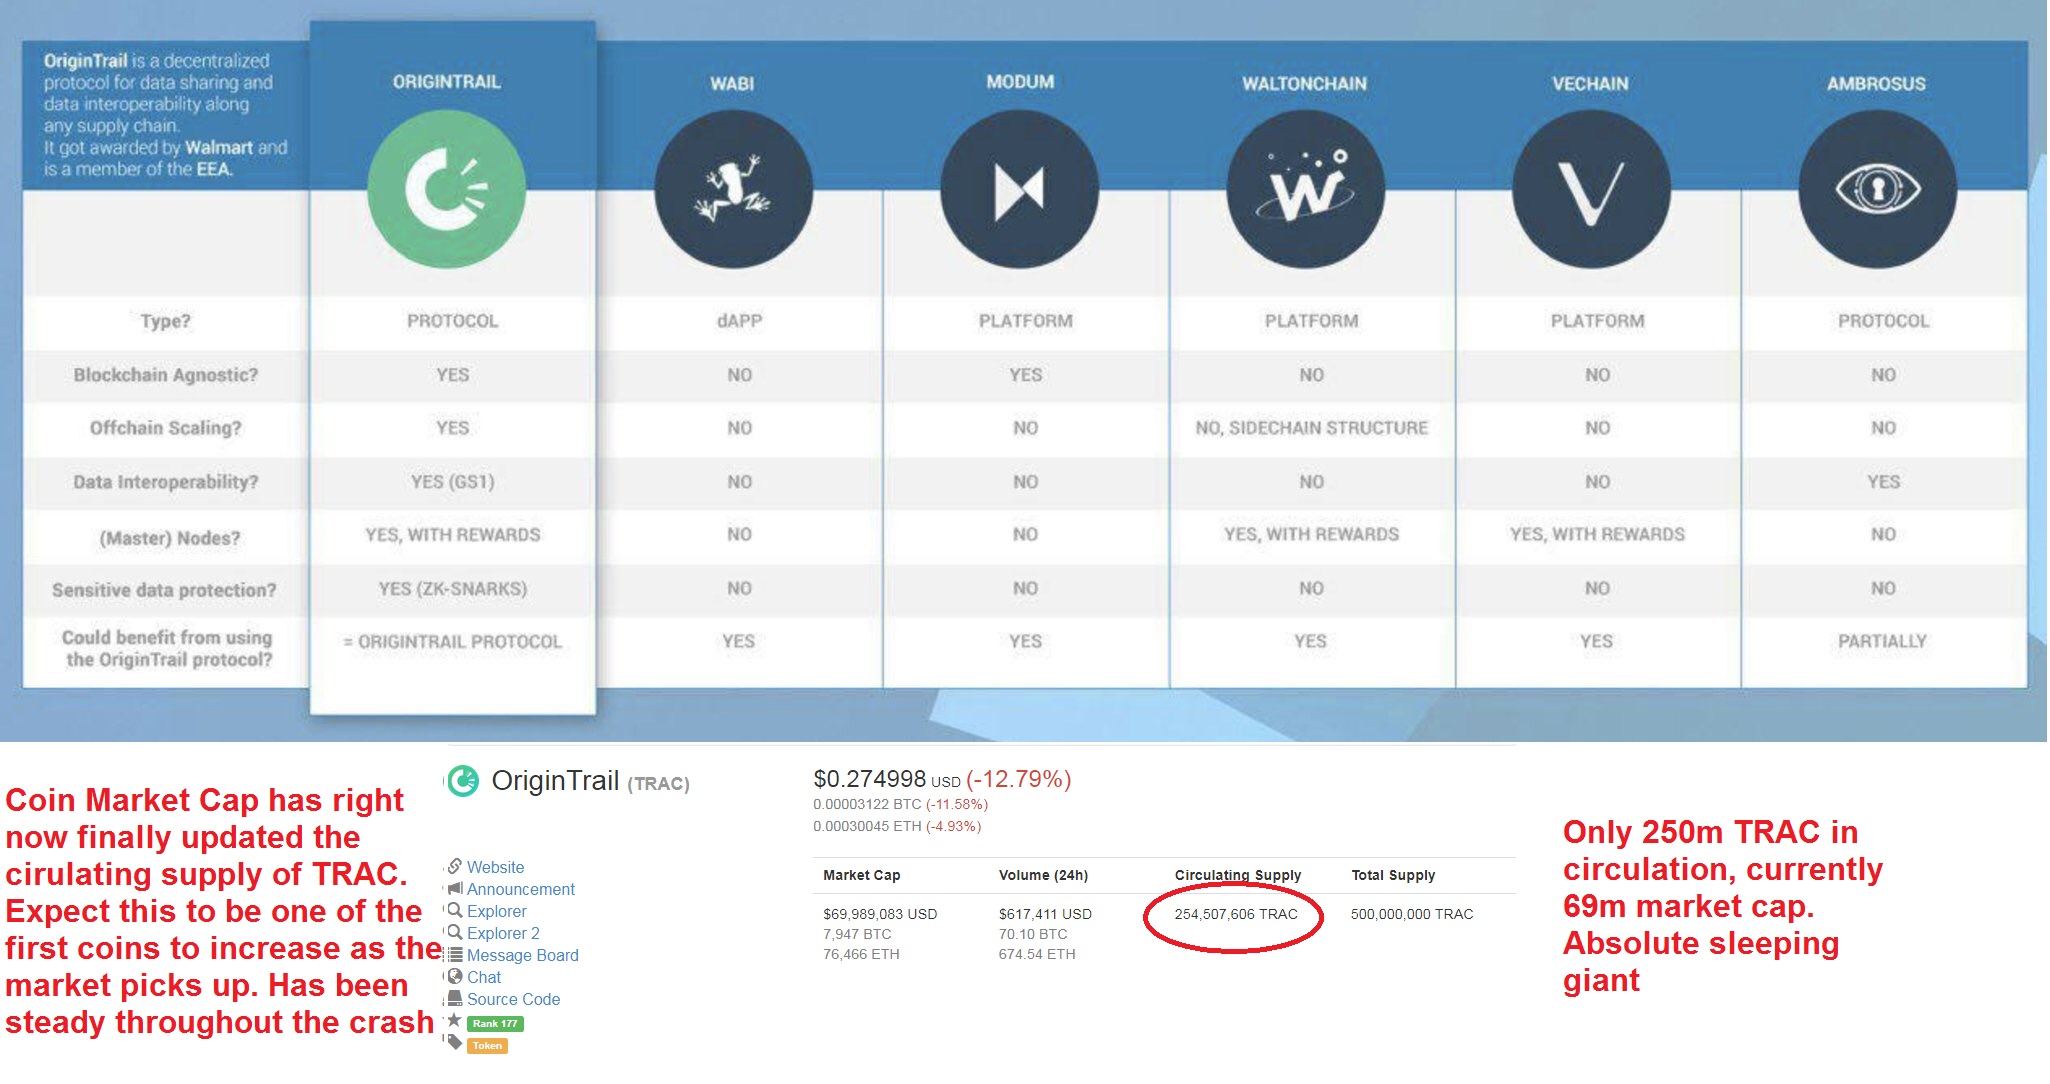Viewport: 2050px width, 1084px height.
Task: Click the Ambrosus eye logo
Action: (x=1877, y=189)
